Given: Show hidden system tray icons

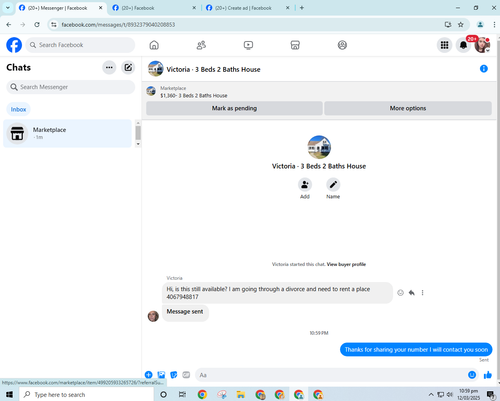Looking at the screenshot, I should click(431, 394).
